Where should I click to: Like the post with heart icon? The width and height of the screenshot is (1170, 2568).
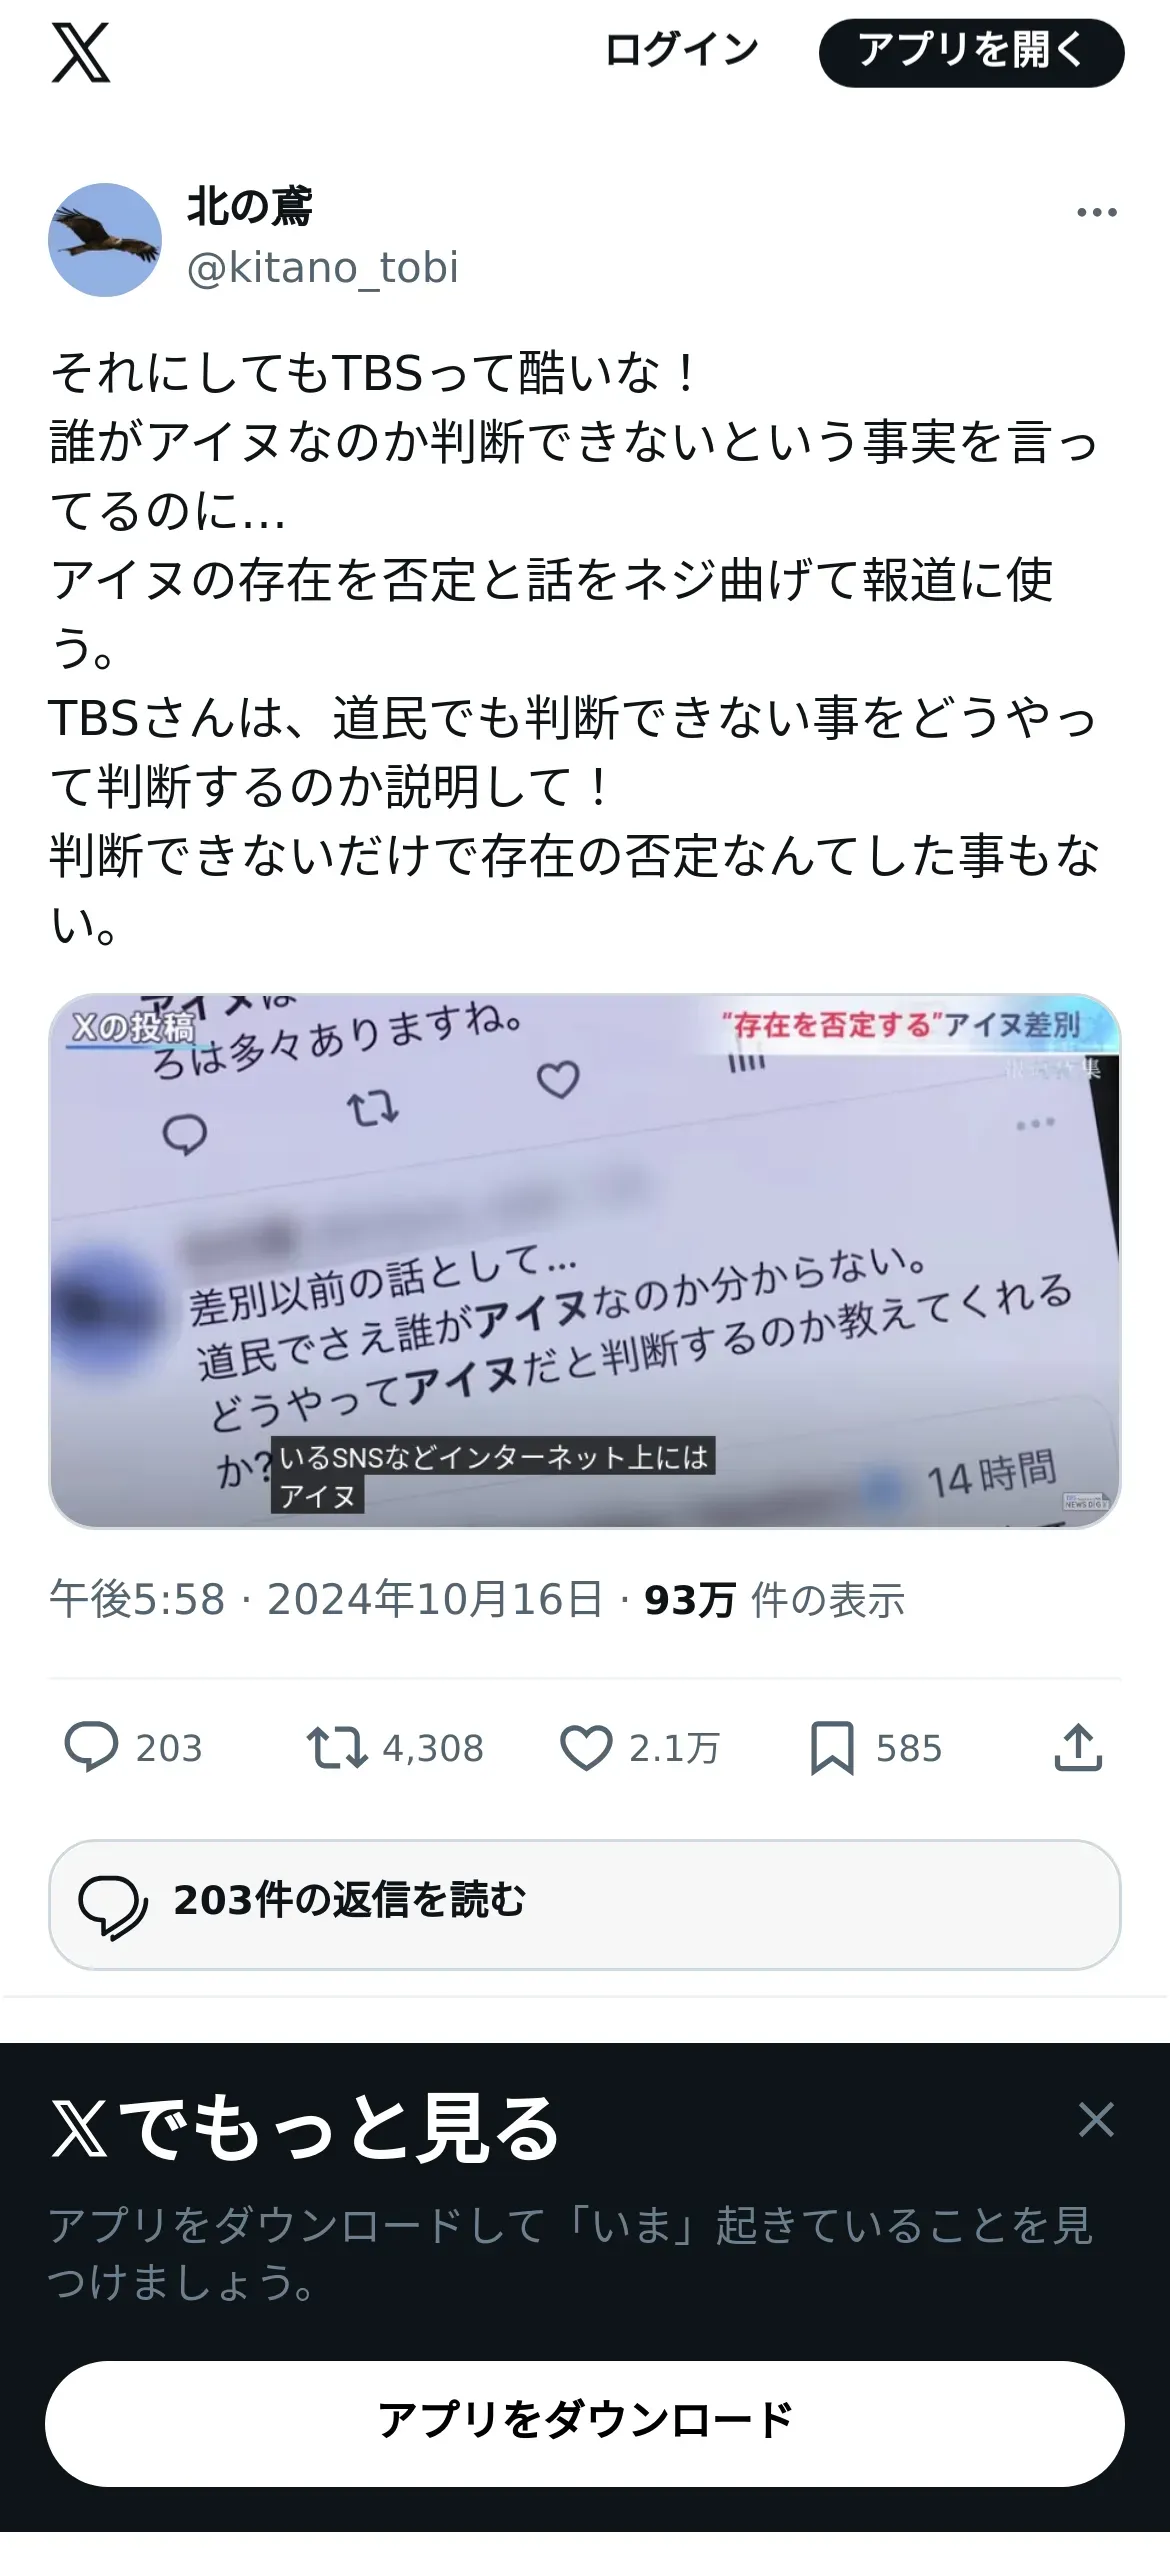click(585, 1748)
